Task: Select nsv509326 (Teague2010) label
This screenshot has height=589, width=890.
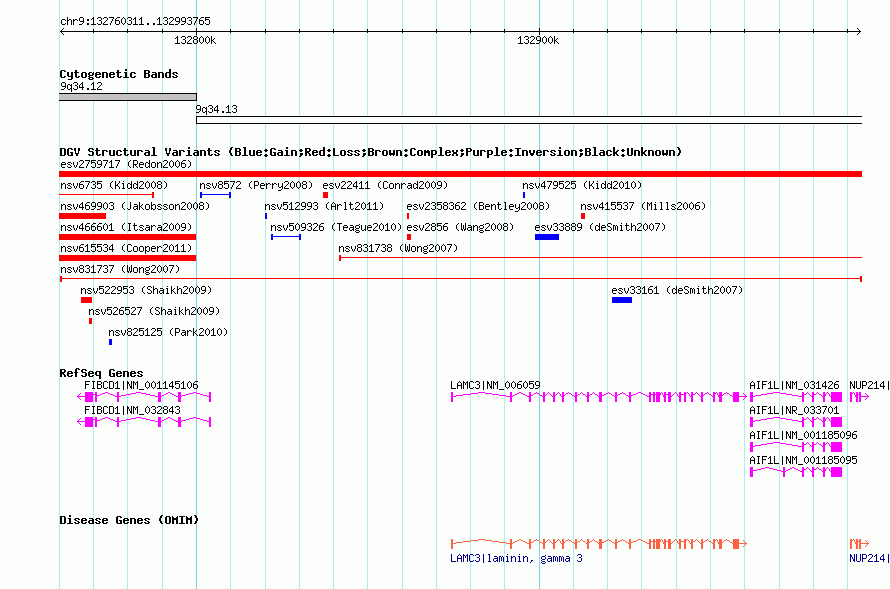Action: coord(336,227)
